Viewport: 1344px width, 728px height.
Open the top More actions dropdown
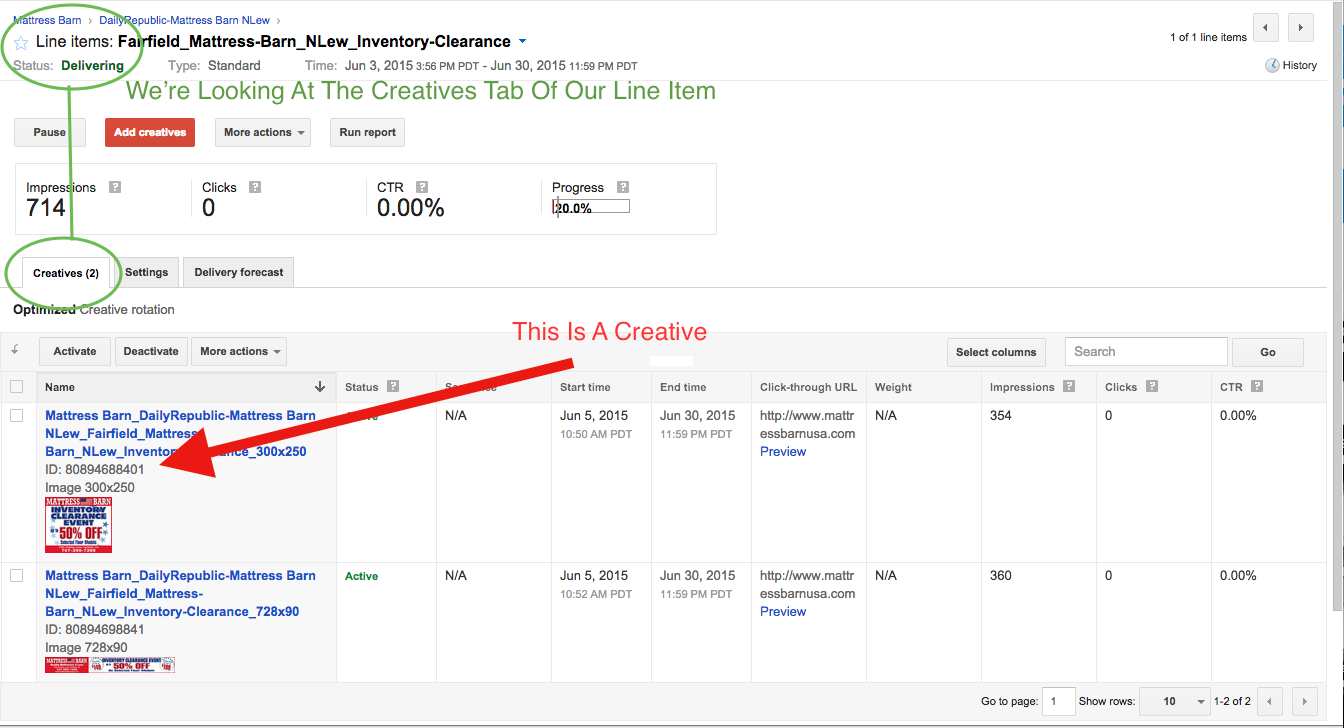point(263,132)
